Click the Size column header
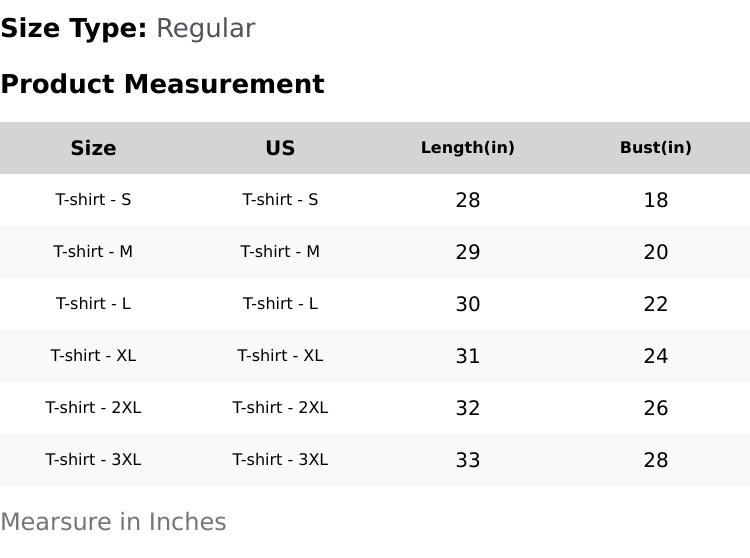Viewport: 750px width, 558px height. tap(93, 148)
